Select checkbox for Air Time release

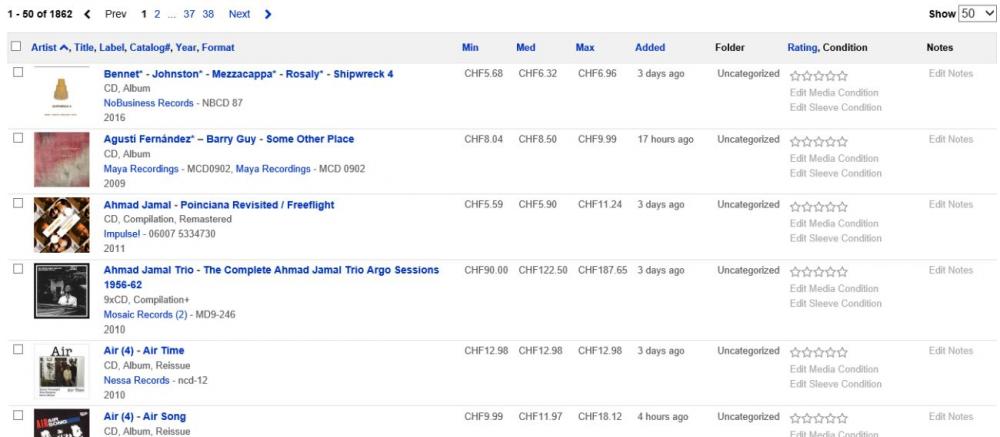(15, 351)
